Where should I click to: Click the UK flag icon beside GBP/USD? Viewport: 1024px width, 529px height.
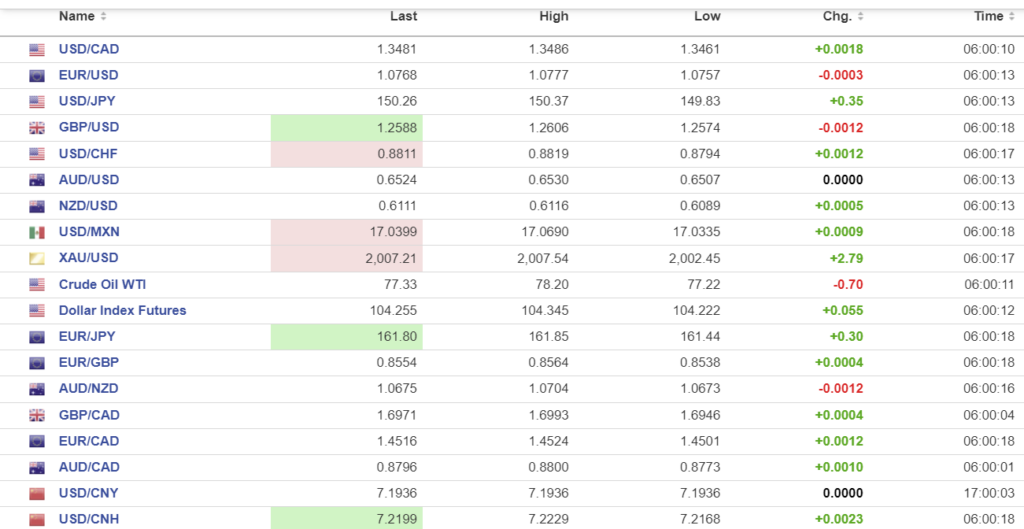pos(37,128)
